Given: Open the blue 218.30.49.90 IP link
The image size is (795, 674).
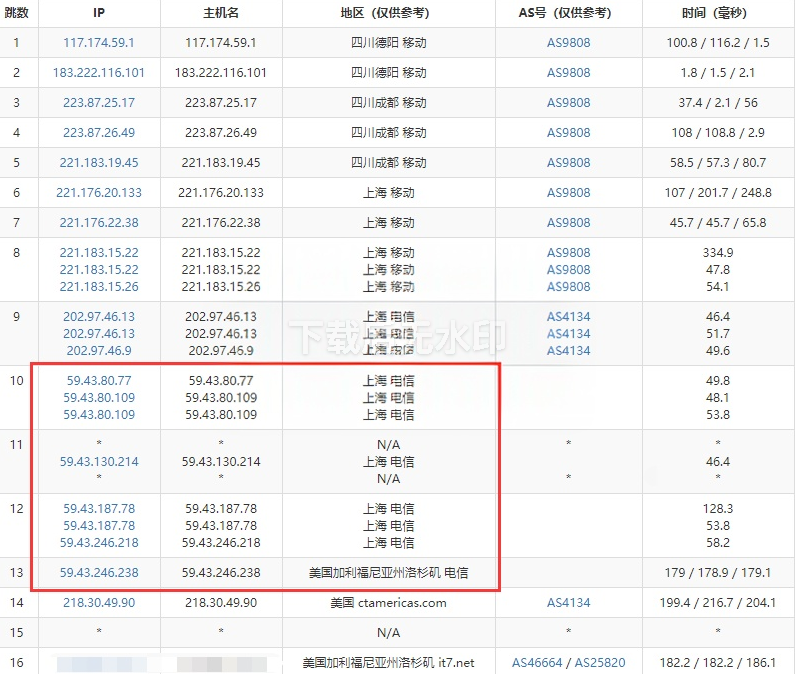Looking at the screenshot, I should 98,603.
